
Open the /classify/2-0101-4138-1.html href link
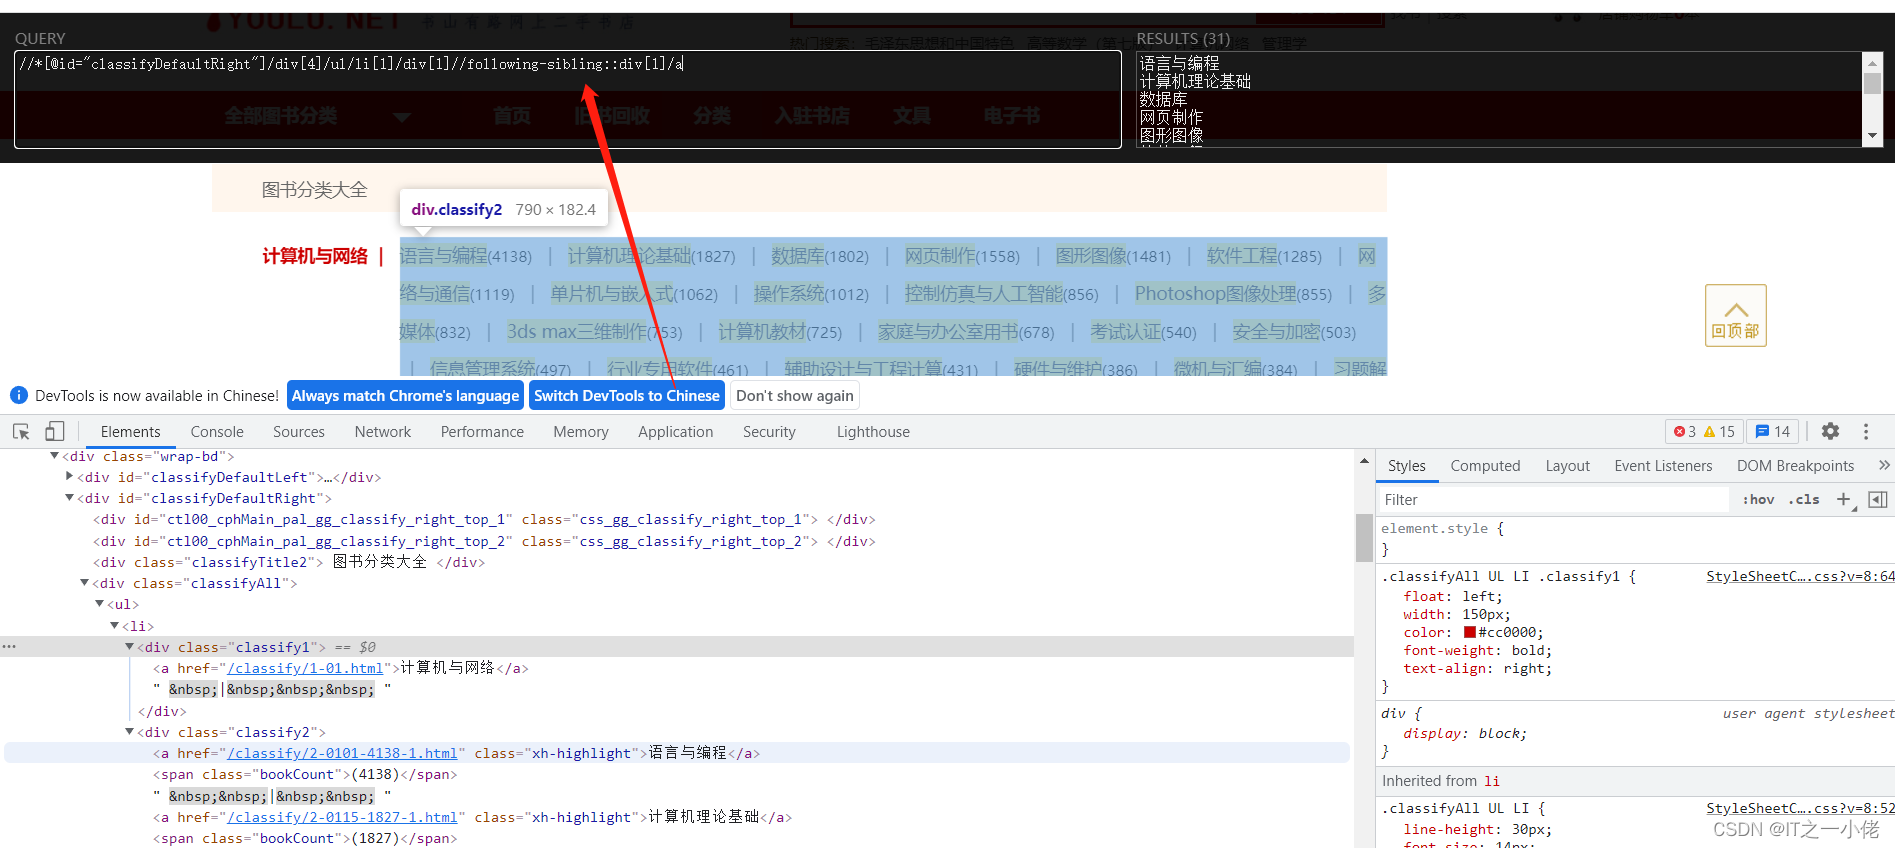coord(342,753)
